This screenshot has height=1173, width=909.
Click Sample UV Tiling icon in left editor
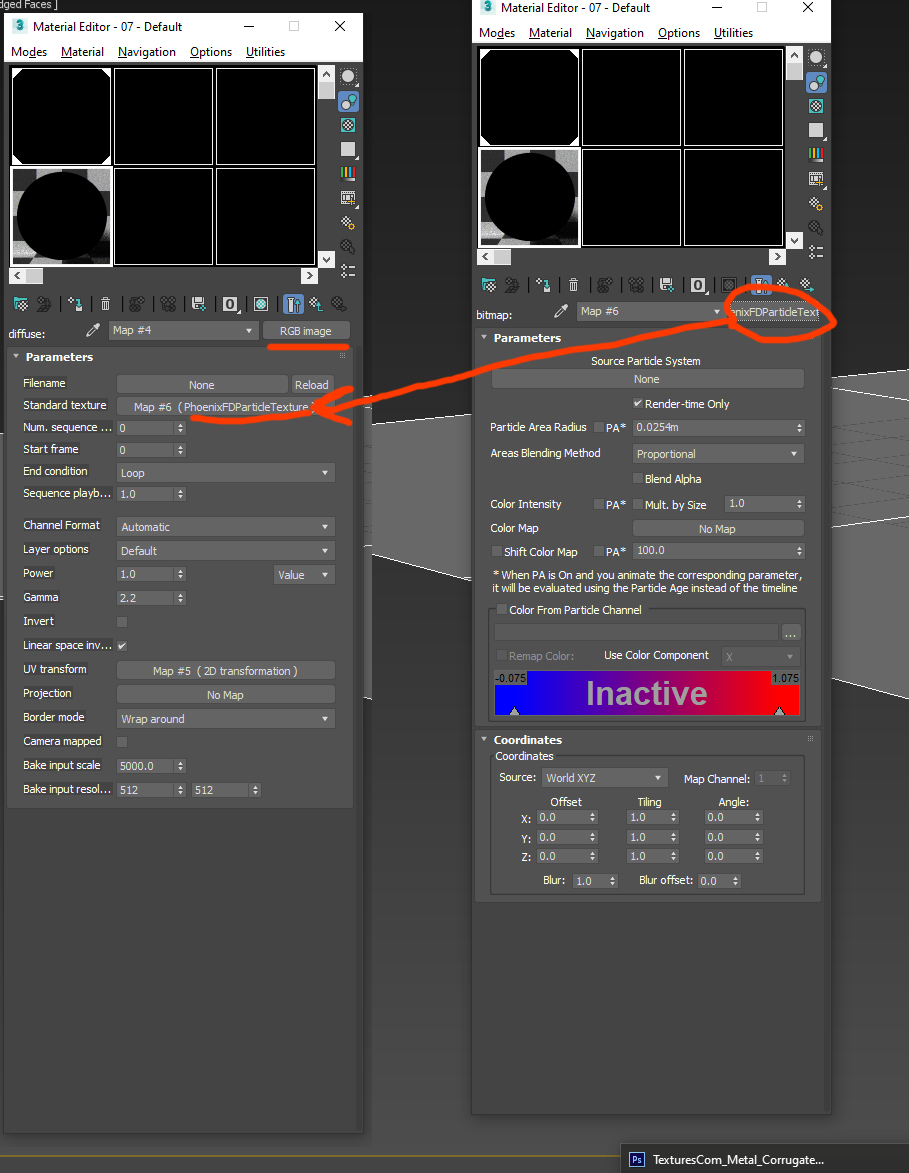(x=348, y=149)
